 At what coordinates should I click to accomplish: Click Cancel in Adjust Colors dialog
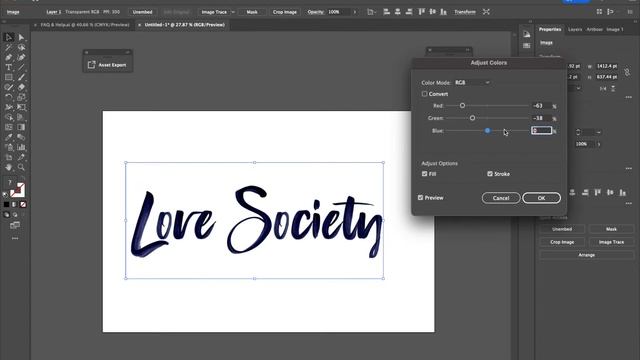(501, 198)
